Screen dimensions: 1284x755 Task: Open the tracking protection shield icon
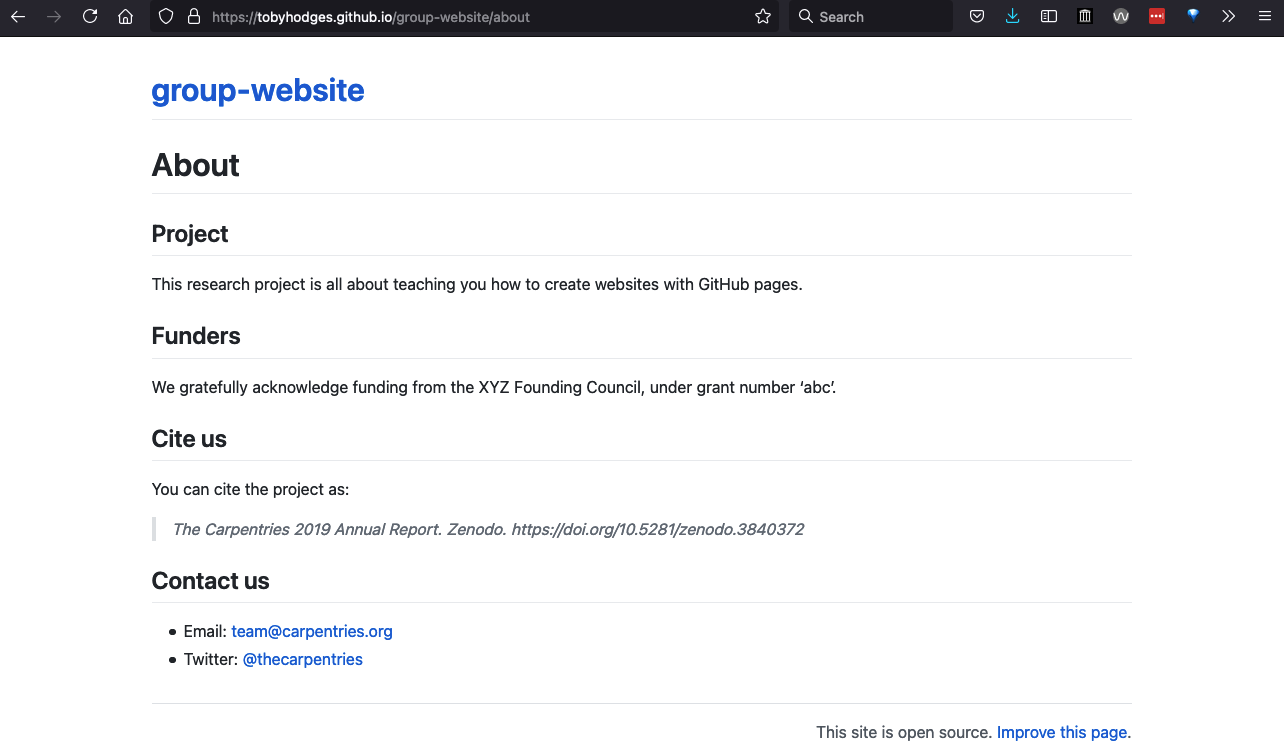pyautogui.click(x=167, y=16)
